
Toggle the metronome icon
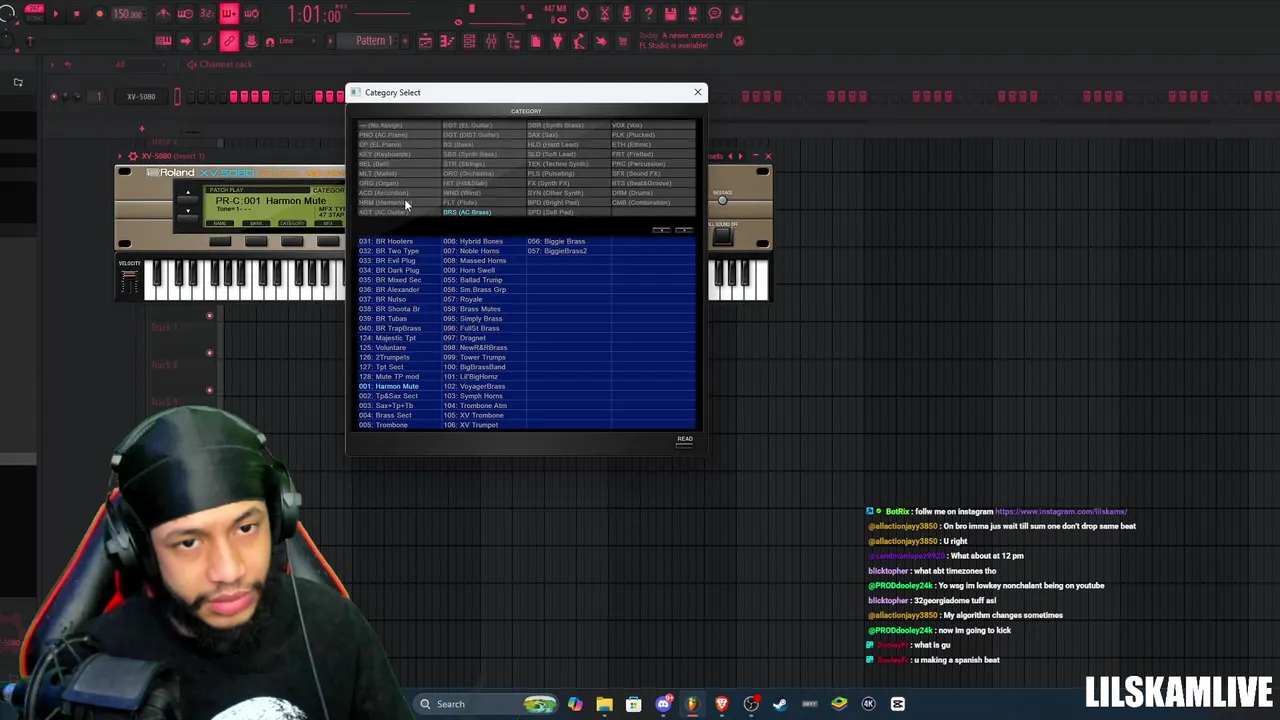[x=163, y=14]
